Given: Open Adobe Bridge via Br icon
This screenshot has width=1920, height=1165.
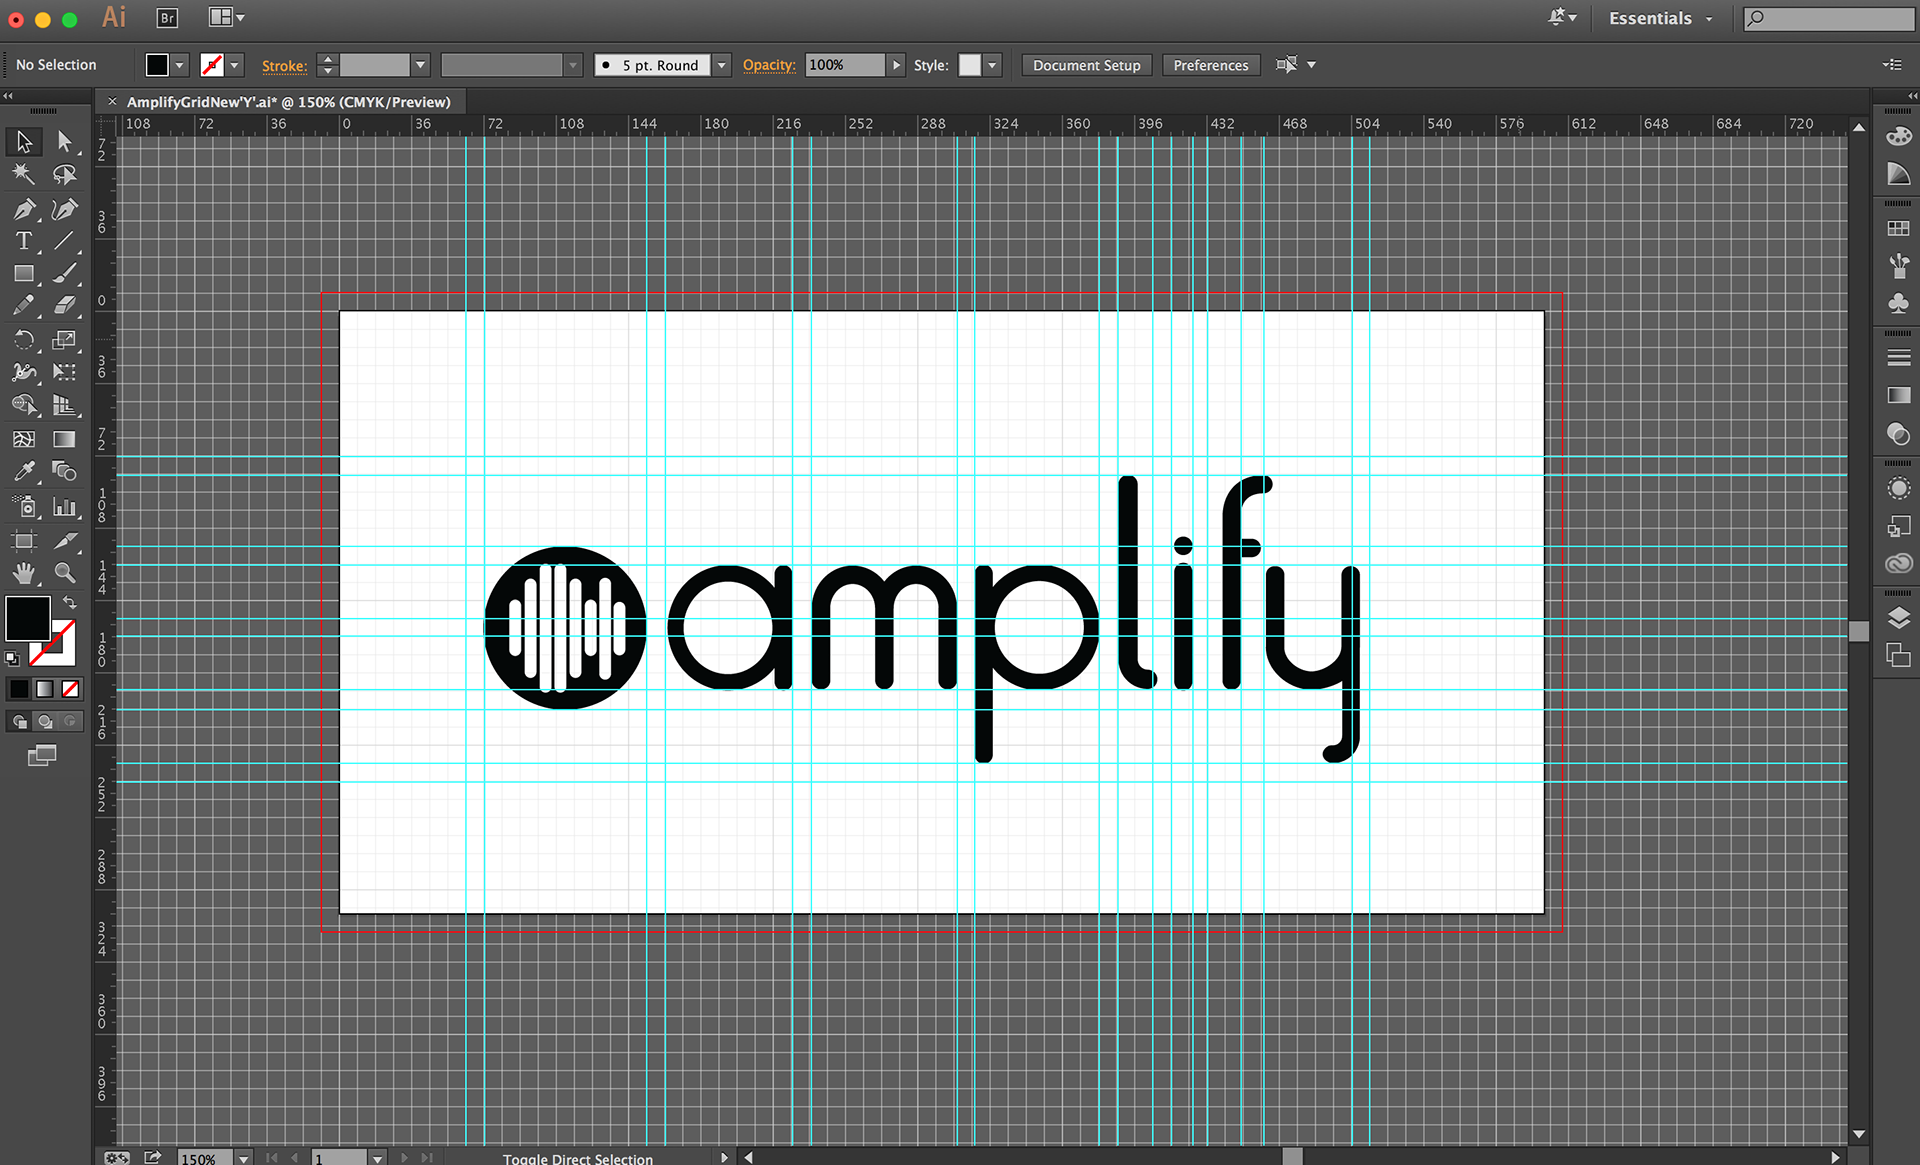Looking at the screenshot, I should coord(167,18).
